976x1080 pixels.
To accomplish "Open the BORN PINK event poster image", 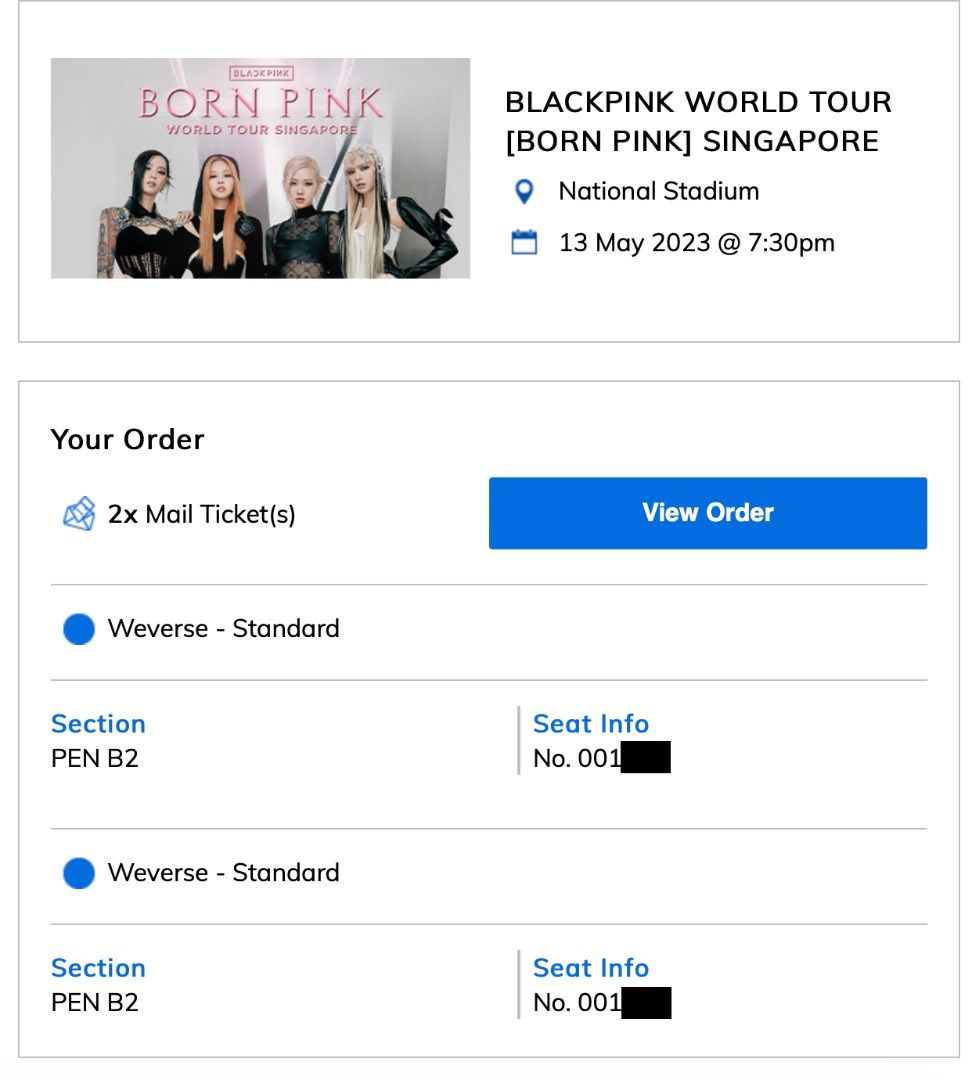I will (x=261, y=167).
